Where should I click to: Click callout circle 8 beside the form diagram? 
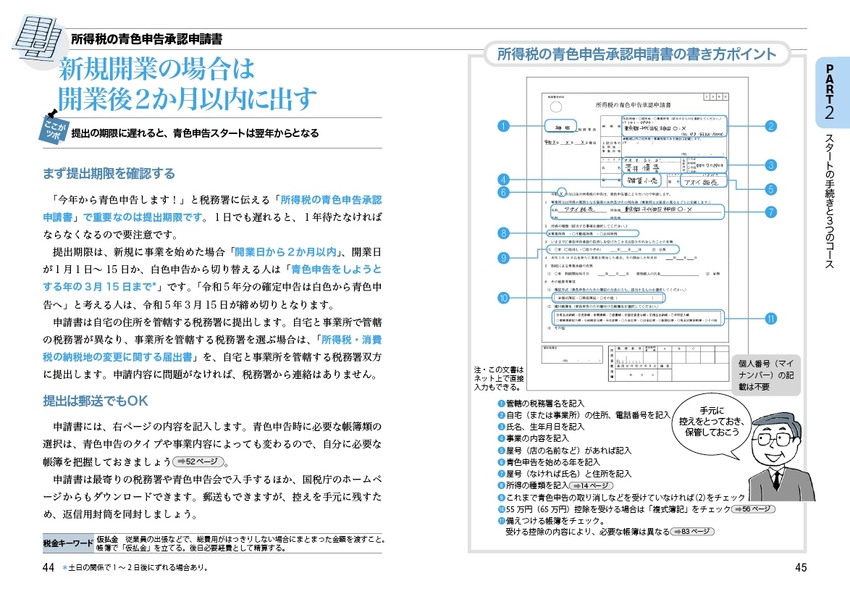pyautogui.click(x=504, y=233)
